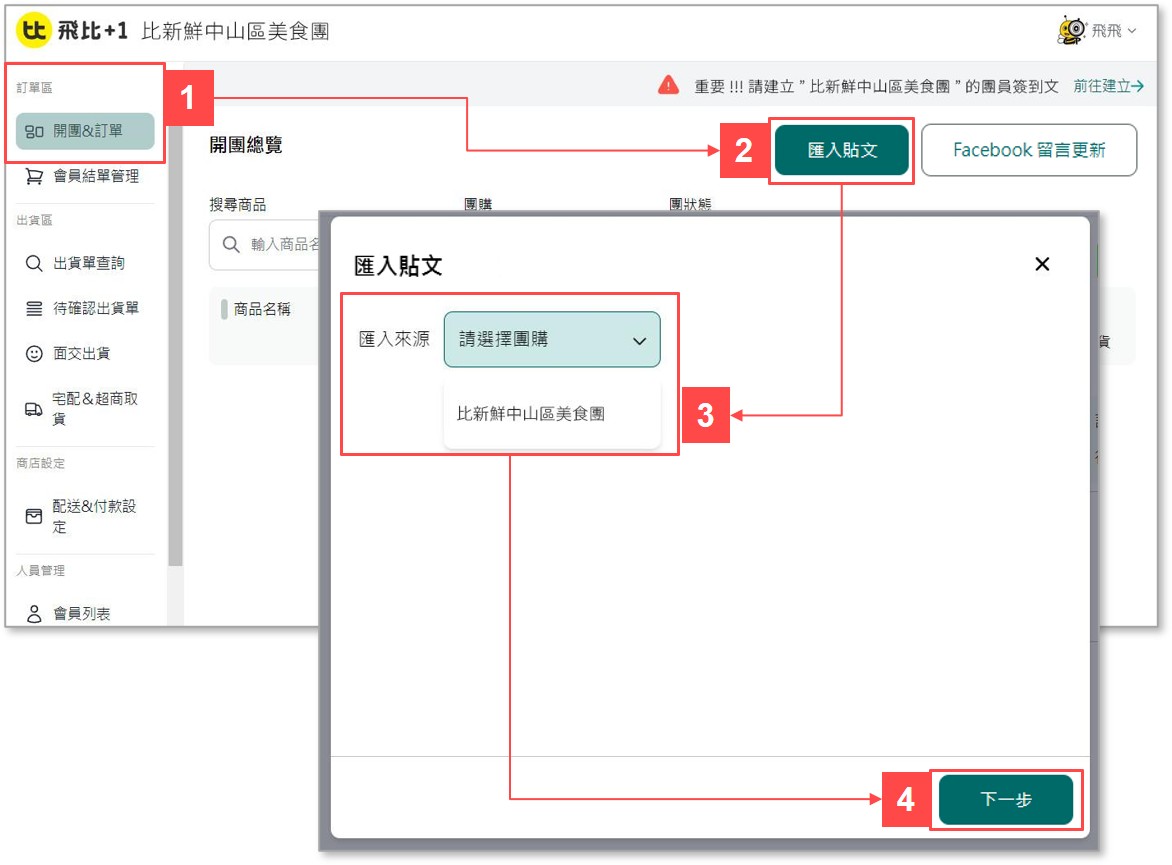1172x865 pixels.
Task: Click the chevron arrow in 請選擇團購 dropdown
Action: pyautogui.click(x=639, y=341)
